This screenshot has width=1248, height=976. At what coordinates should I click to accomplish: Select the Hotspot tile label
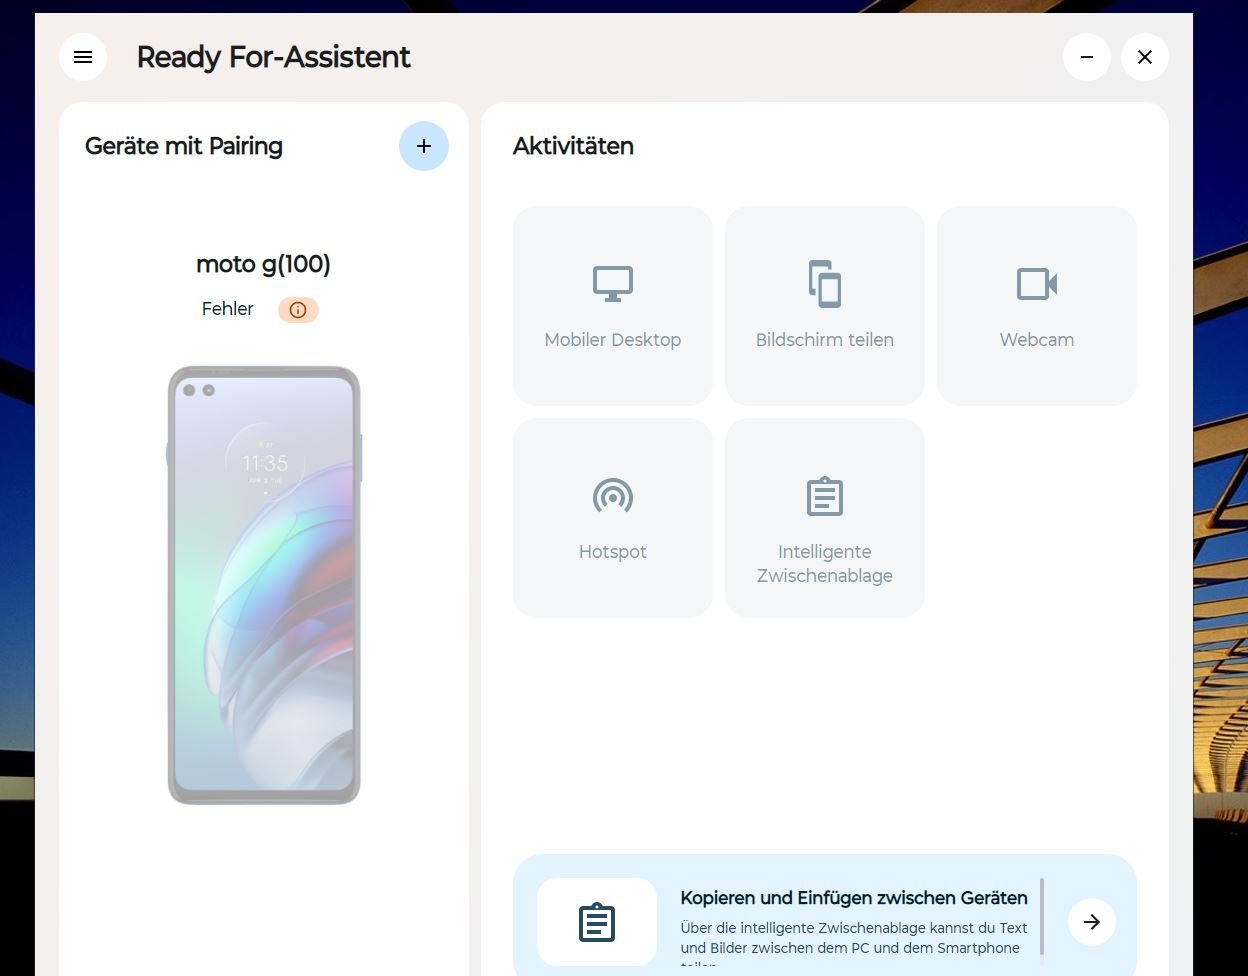[613, 552]
